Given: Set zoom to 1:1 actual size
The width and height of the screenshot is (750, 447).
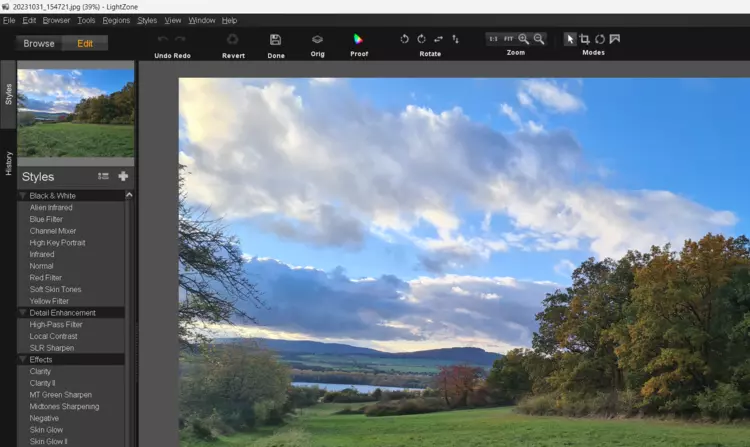Looking at the screenshot, I should pos(493,39).
